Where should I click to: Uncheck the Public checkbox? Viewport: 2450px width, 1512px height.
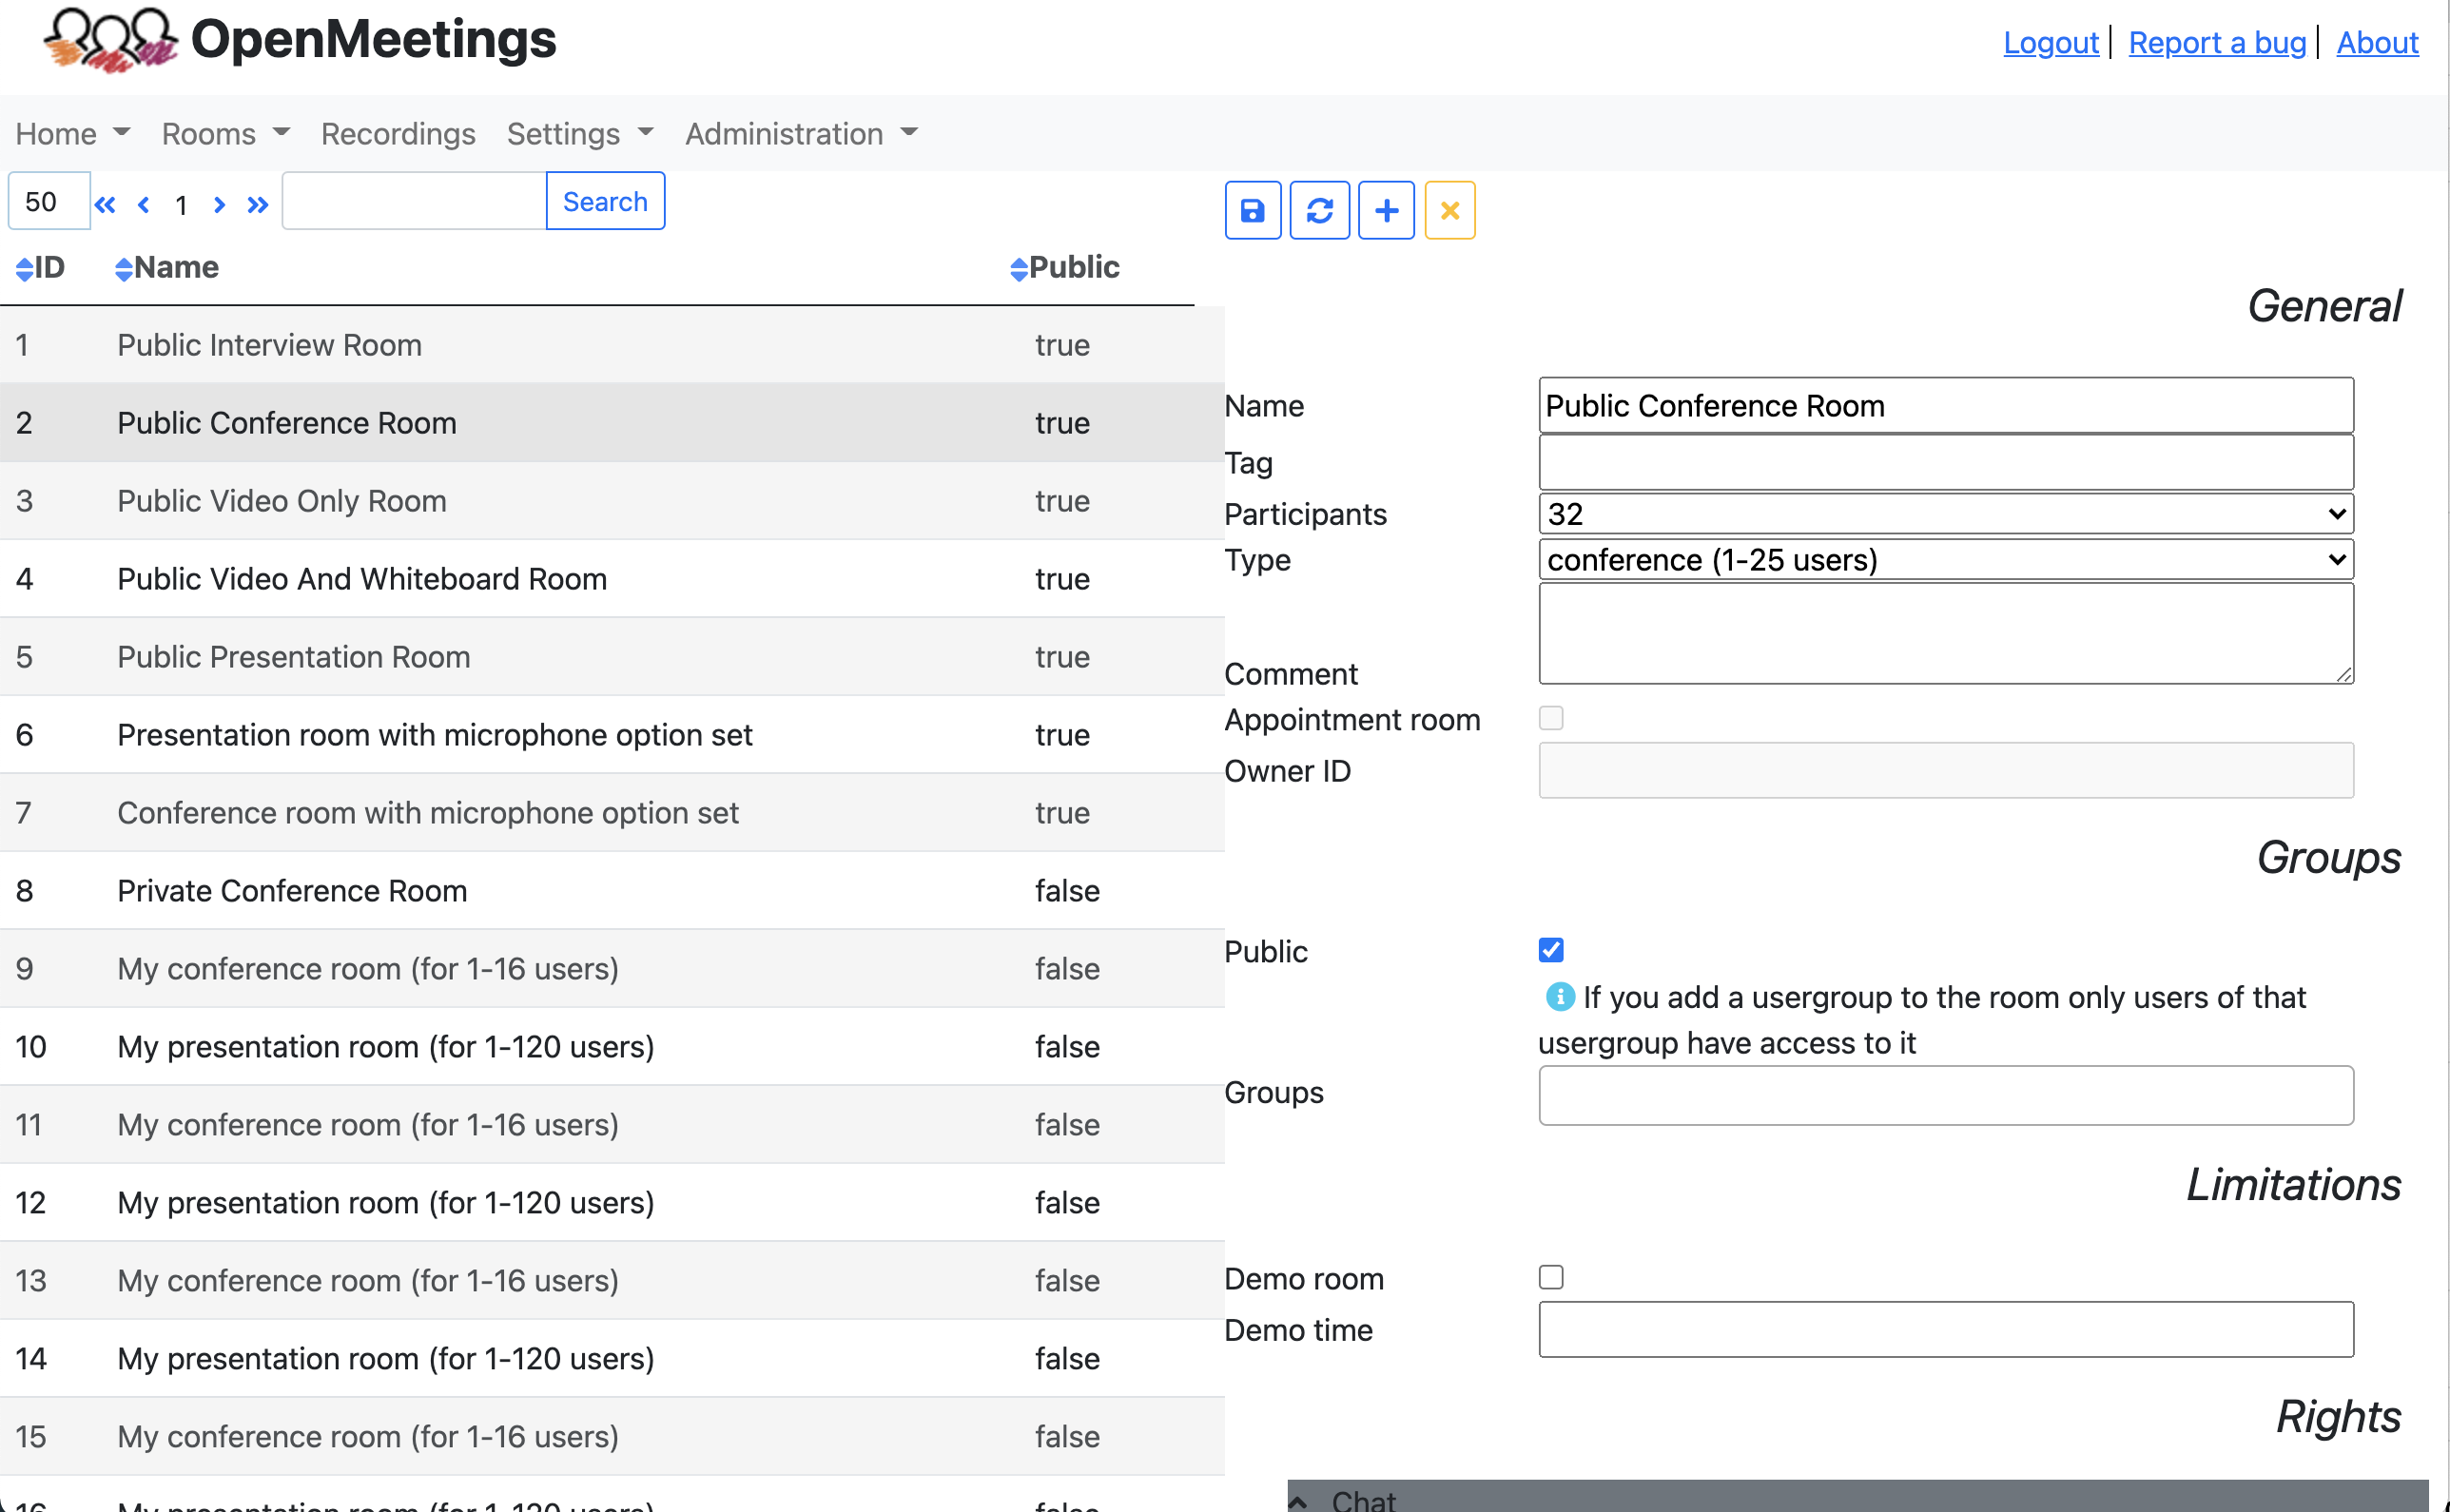(x=1550, y=950)
